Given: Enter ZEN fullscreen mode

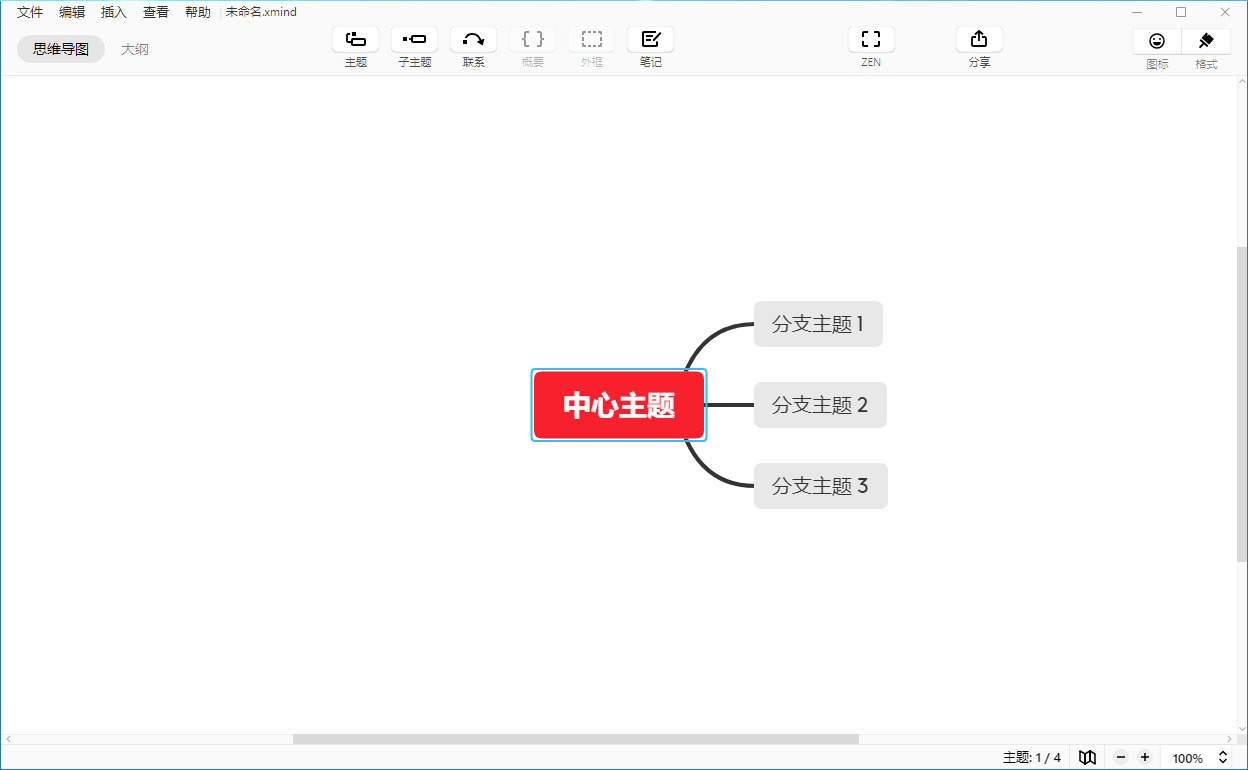Looking at the screenshot, I should (871, 39).
